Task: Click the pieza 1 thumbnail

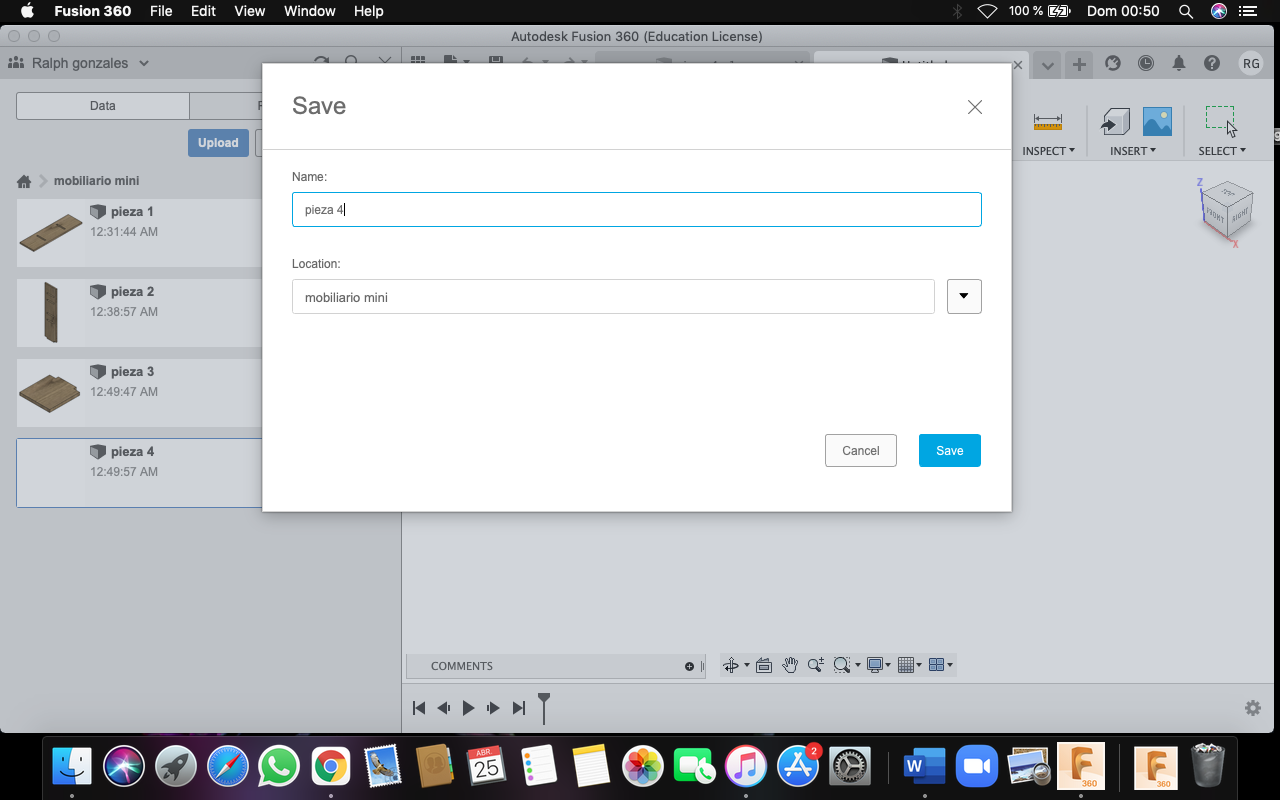Action: pos(50,232)
